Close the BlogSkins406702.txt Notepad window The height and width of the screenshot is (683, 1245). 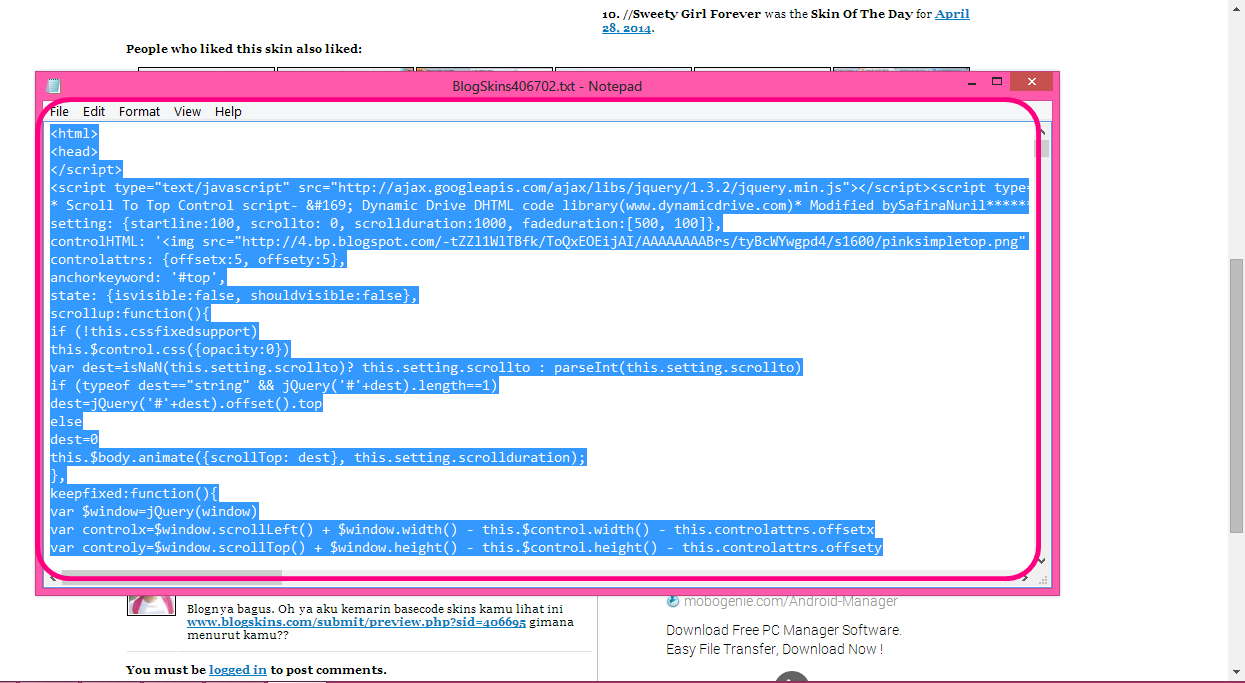[x=1032, y=82]
